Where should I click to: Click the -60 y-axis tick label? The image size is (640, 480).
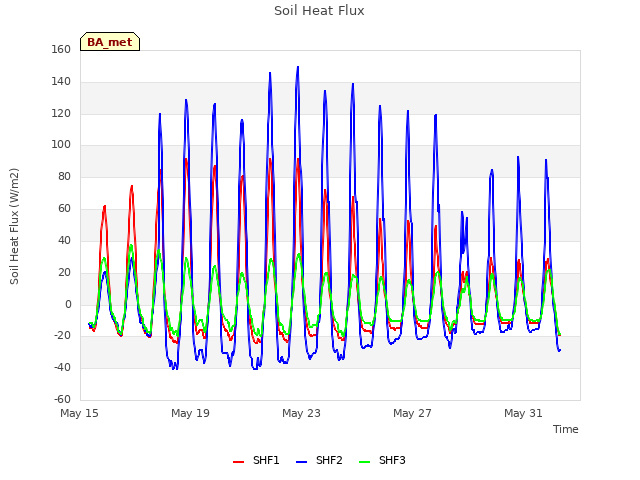click(x=62, y=399)
